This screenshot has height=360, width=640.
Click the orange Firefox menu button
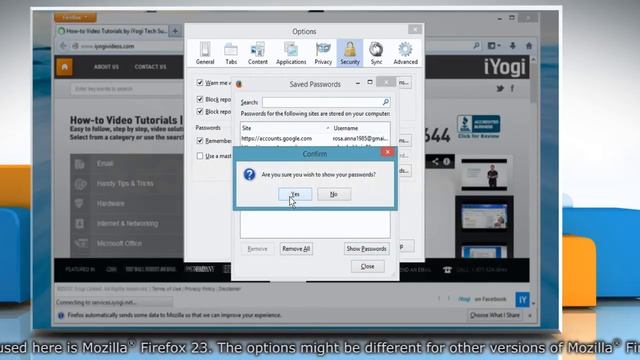[x=75, y=18]
